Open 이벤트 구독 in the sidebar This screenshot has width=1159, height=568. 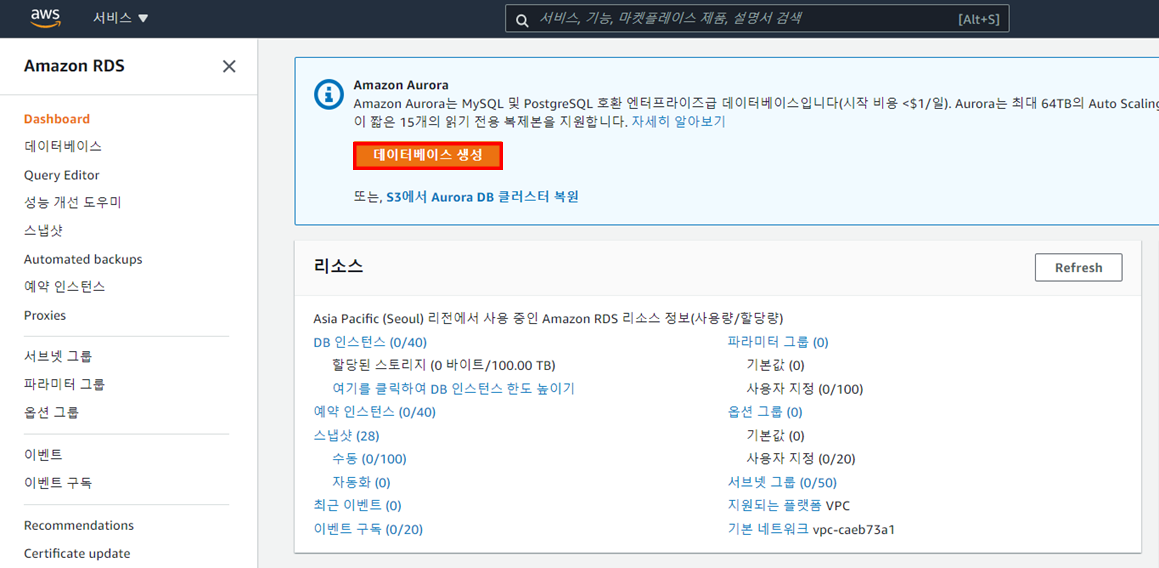(x=58, y=483)
